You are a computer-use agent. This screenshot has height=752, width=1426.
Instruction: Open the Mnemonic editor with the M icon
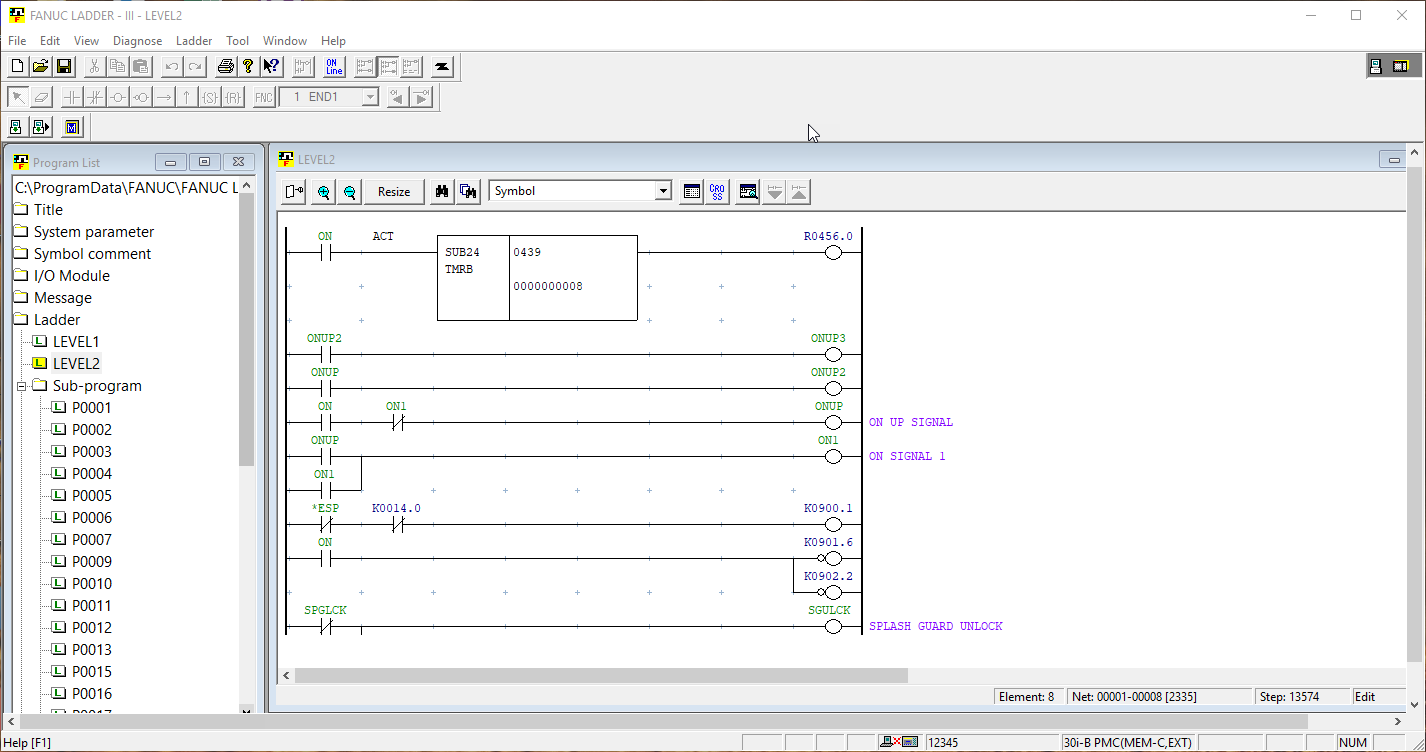point(71,126)
